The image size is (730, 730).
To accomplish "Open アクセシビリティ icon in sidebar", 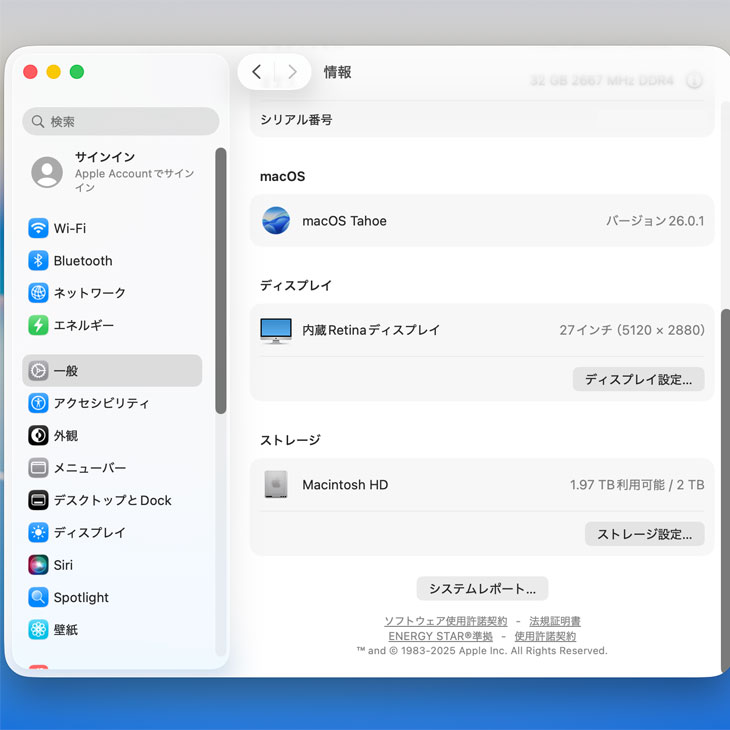I will [x=38, y=403].
